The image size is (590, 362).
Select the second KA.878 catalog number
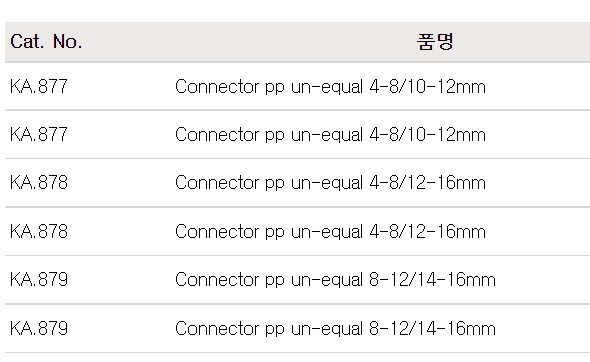tap(39, 231)
